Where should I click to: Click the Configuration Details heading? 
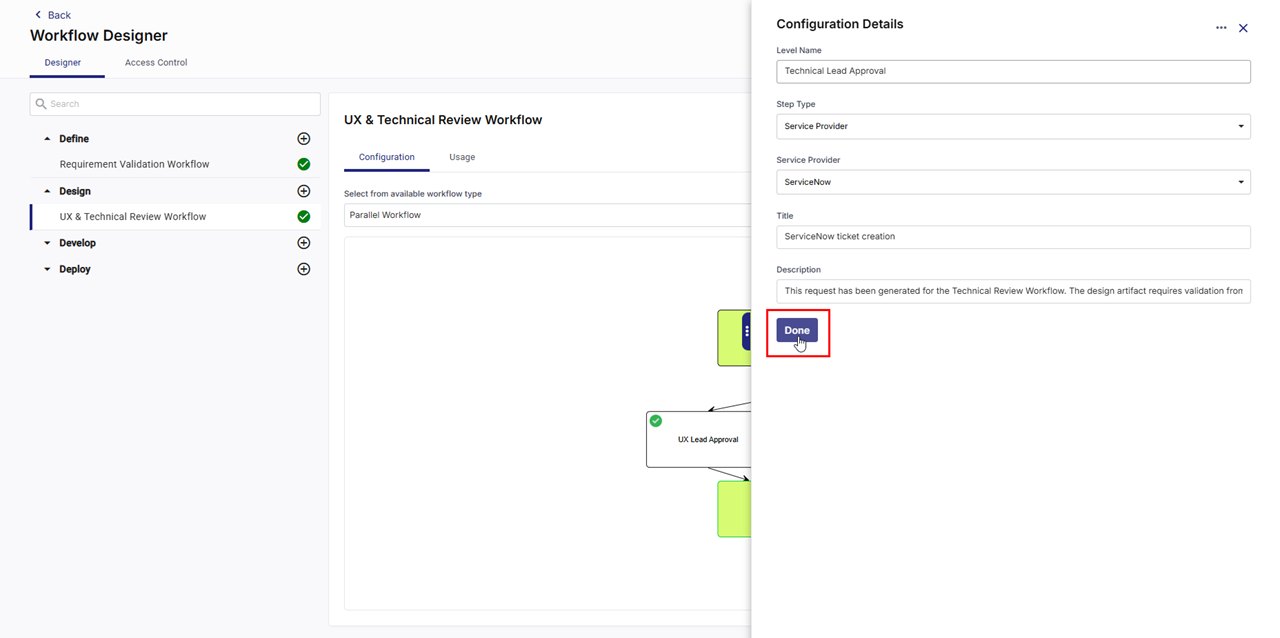point(840,24)
